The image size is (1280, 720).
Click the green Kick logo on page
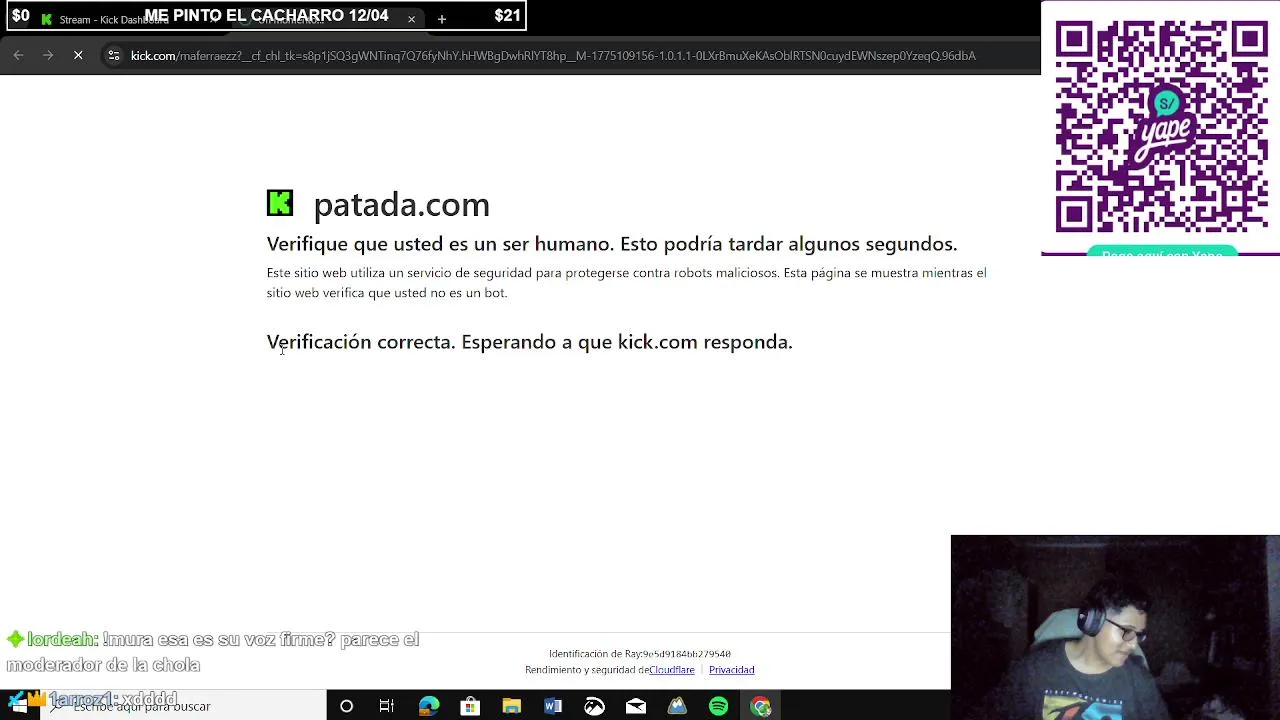coord(280,203)
